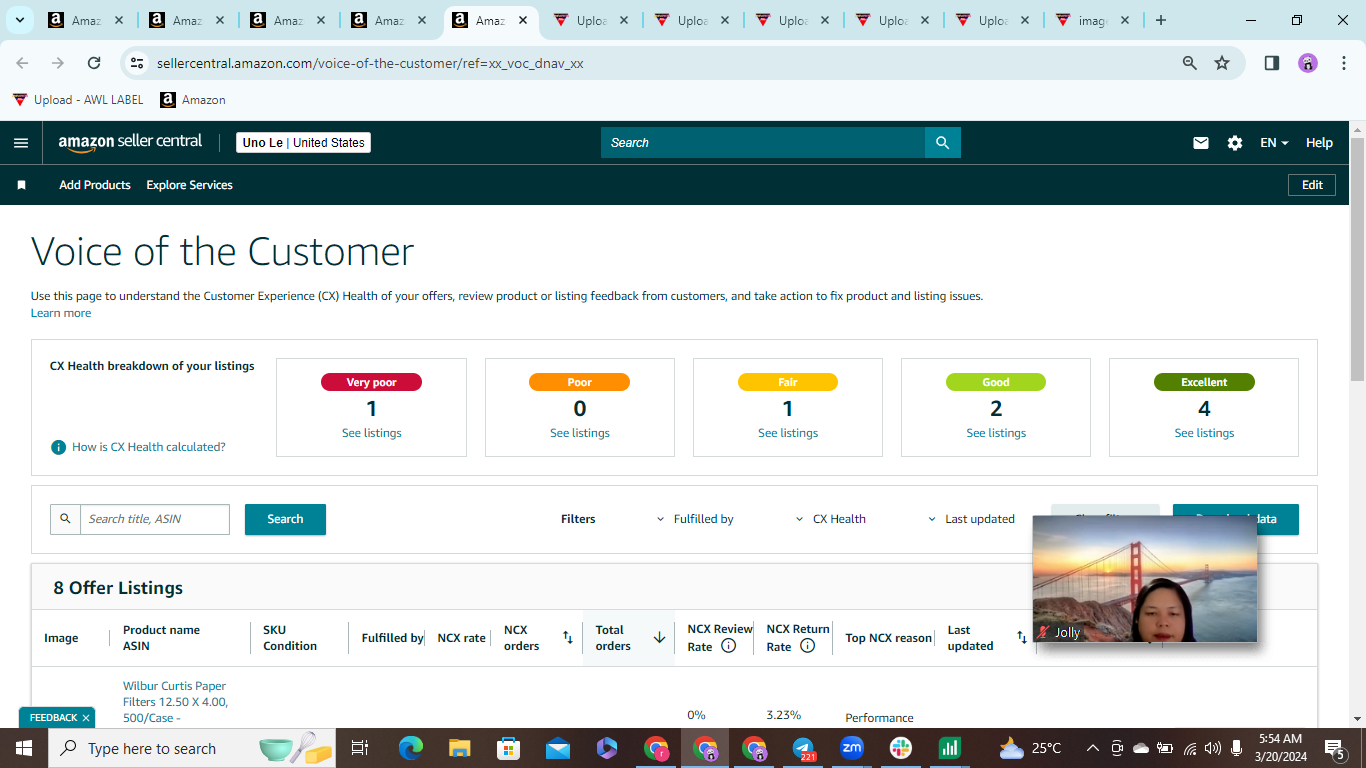
Task: Expand the Last updated filter dropdown
Action: click(x=971, y=519)
